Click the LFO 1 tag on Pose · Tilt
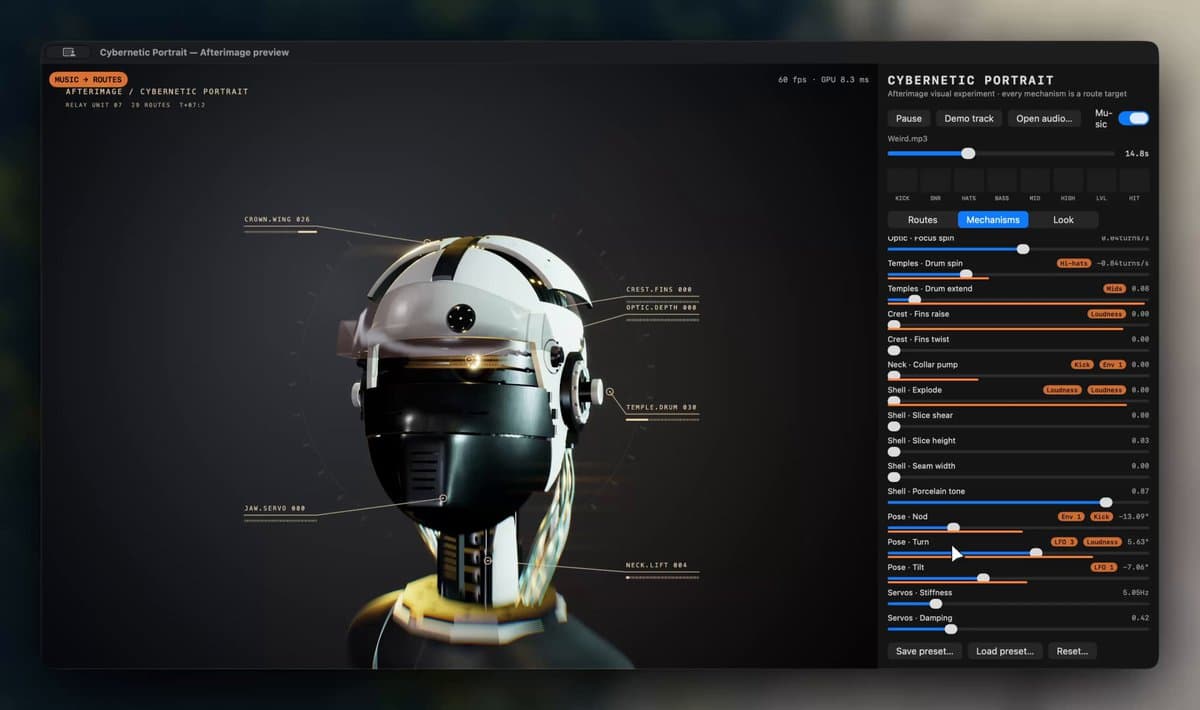 click(1104, 567)
